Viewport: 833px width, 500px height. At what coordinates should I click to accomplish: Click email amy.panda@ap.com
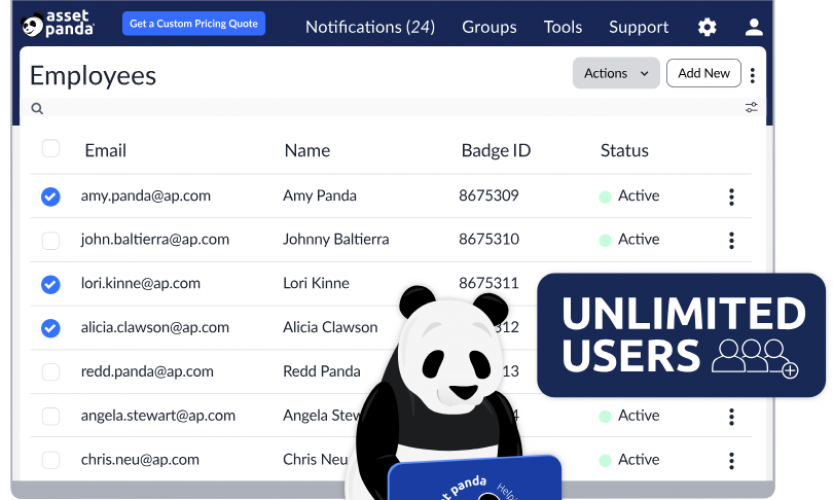146,196
